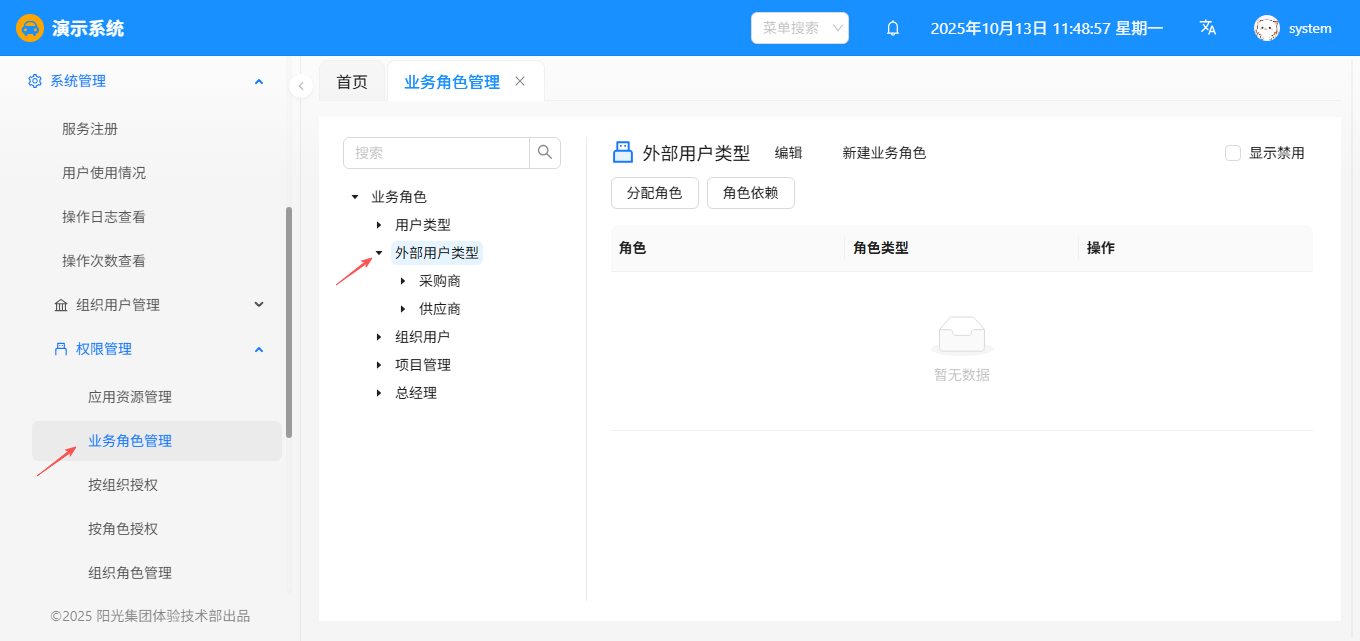Click the sidebar vertical scrollbar
This screenshot has width=1360, height=641.
(x=289, y=320)
